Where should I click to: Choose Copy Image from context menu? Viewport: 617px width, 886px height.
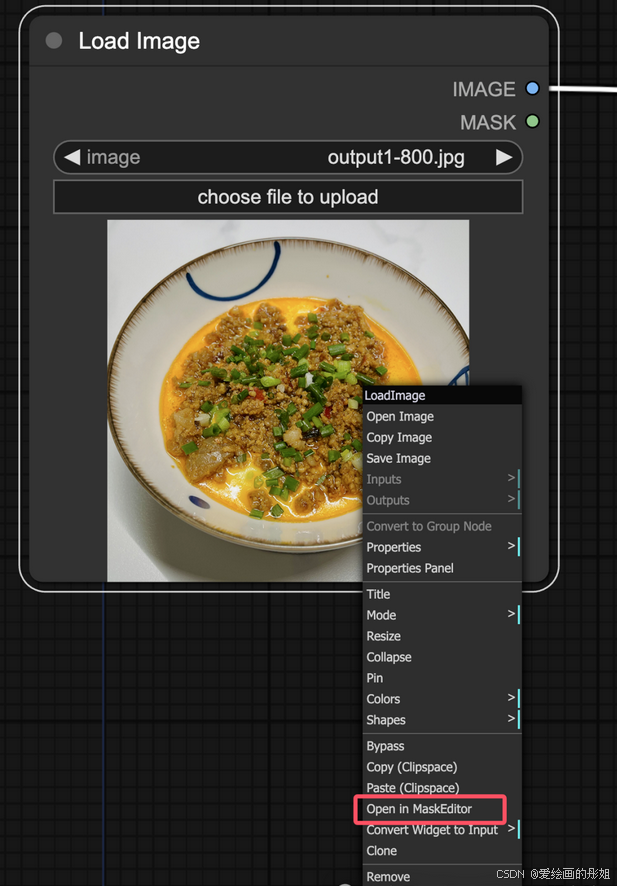click(x=441, y=437)
